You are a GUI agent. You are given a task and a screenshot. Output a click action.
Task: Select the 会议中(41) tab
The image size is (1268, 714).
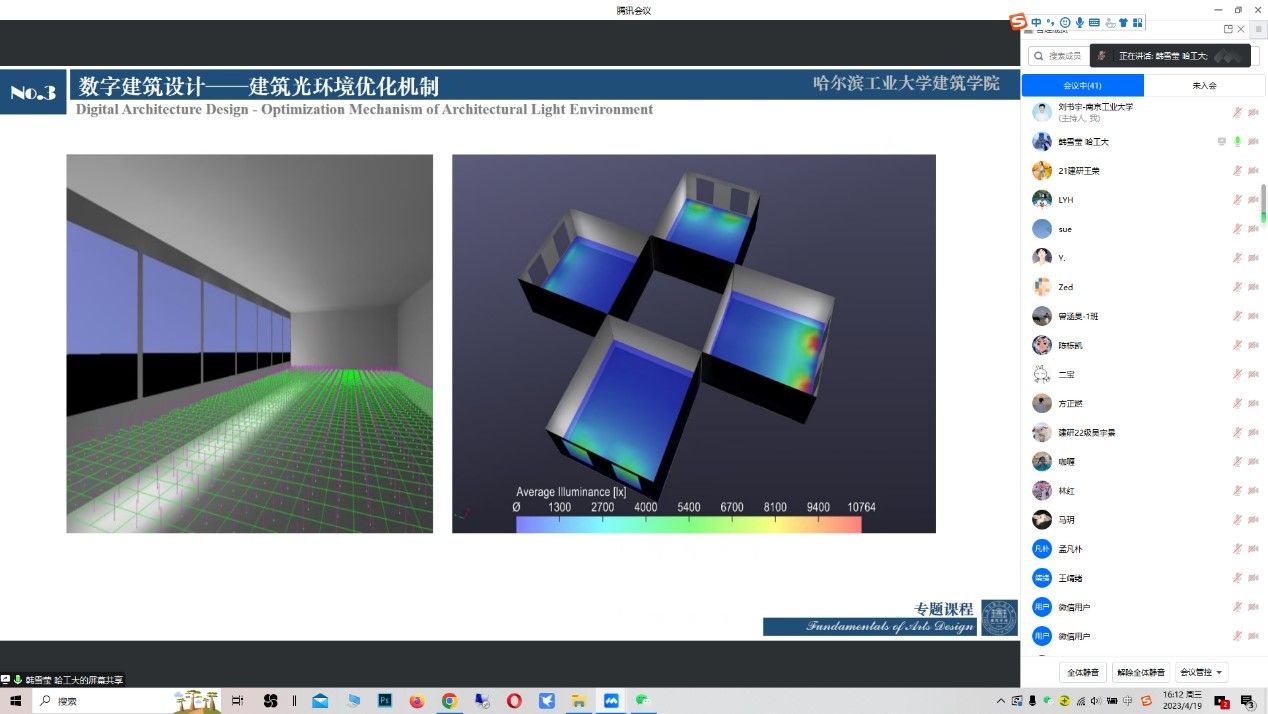coord(1082,86)
